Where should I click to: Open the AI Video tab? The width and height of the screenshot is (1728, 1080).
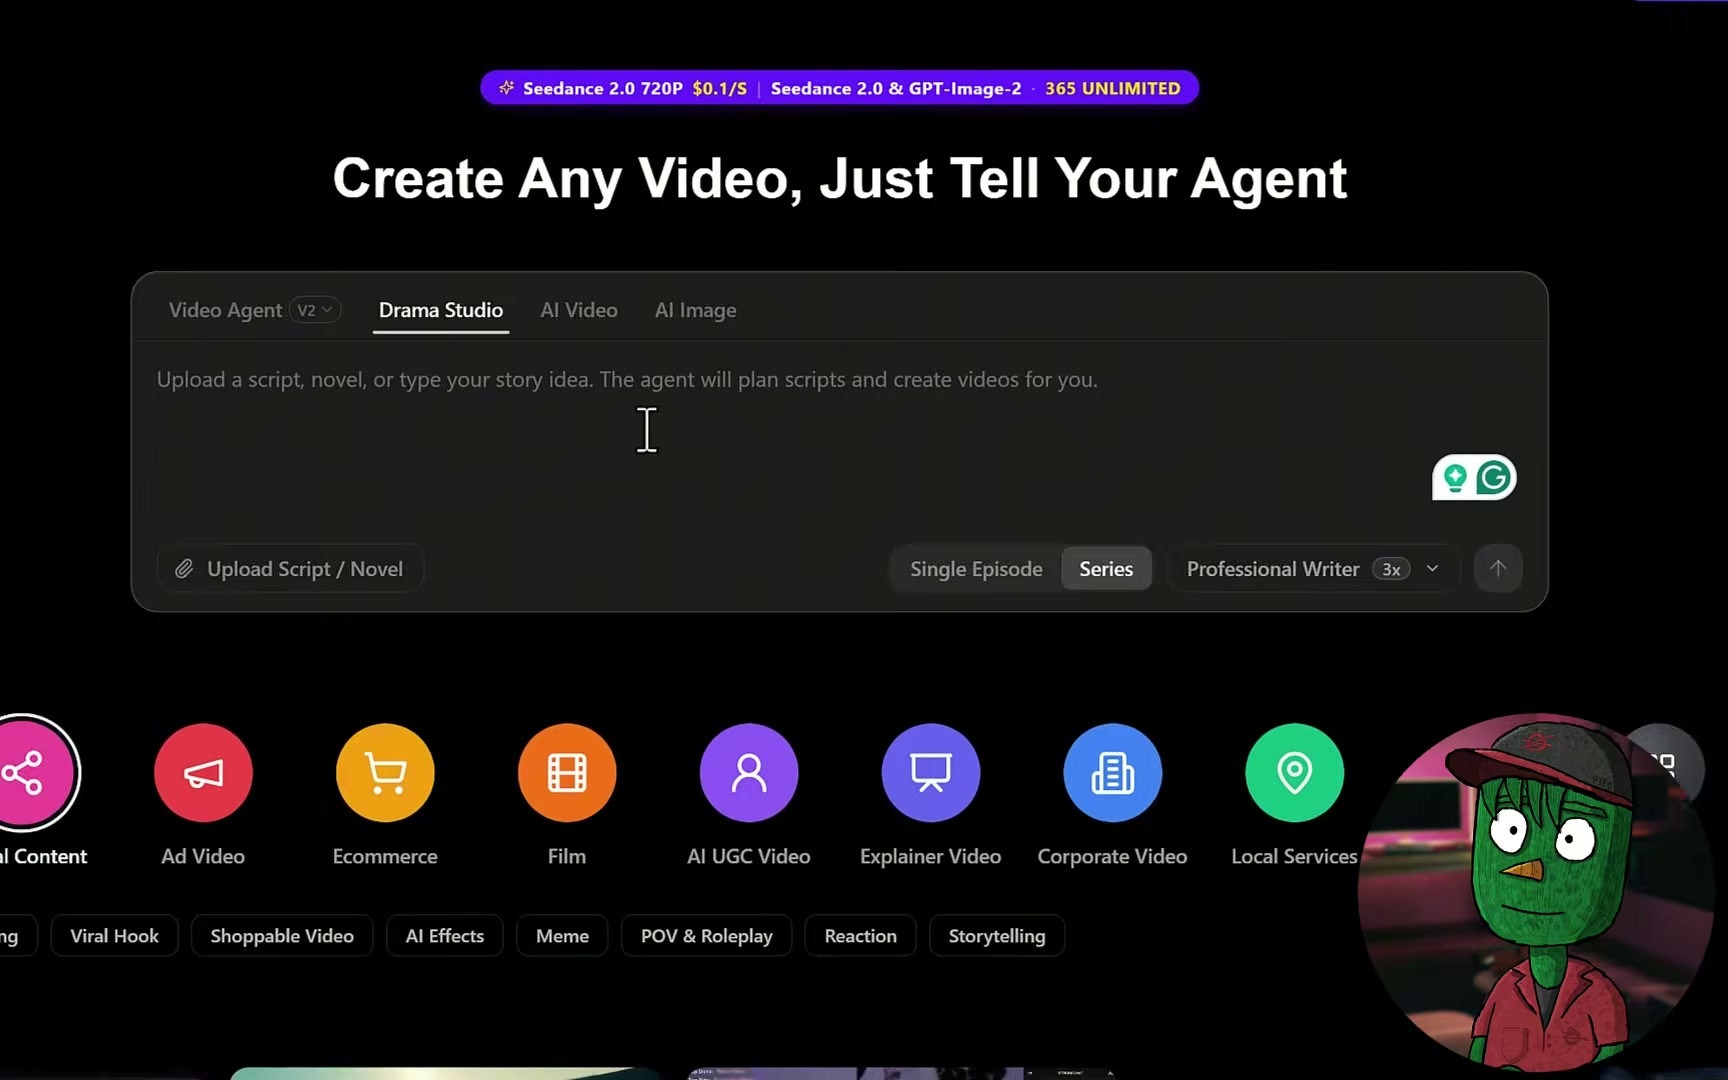click(579, 310)
